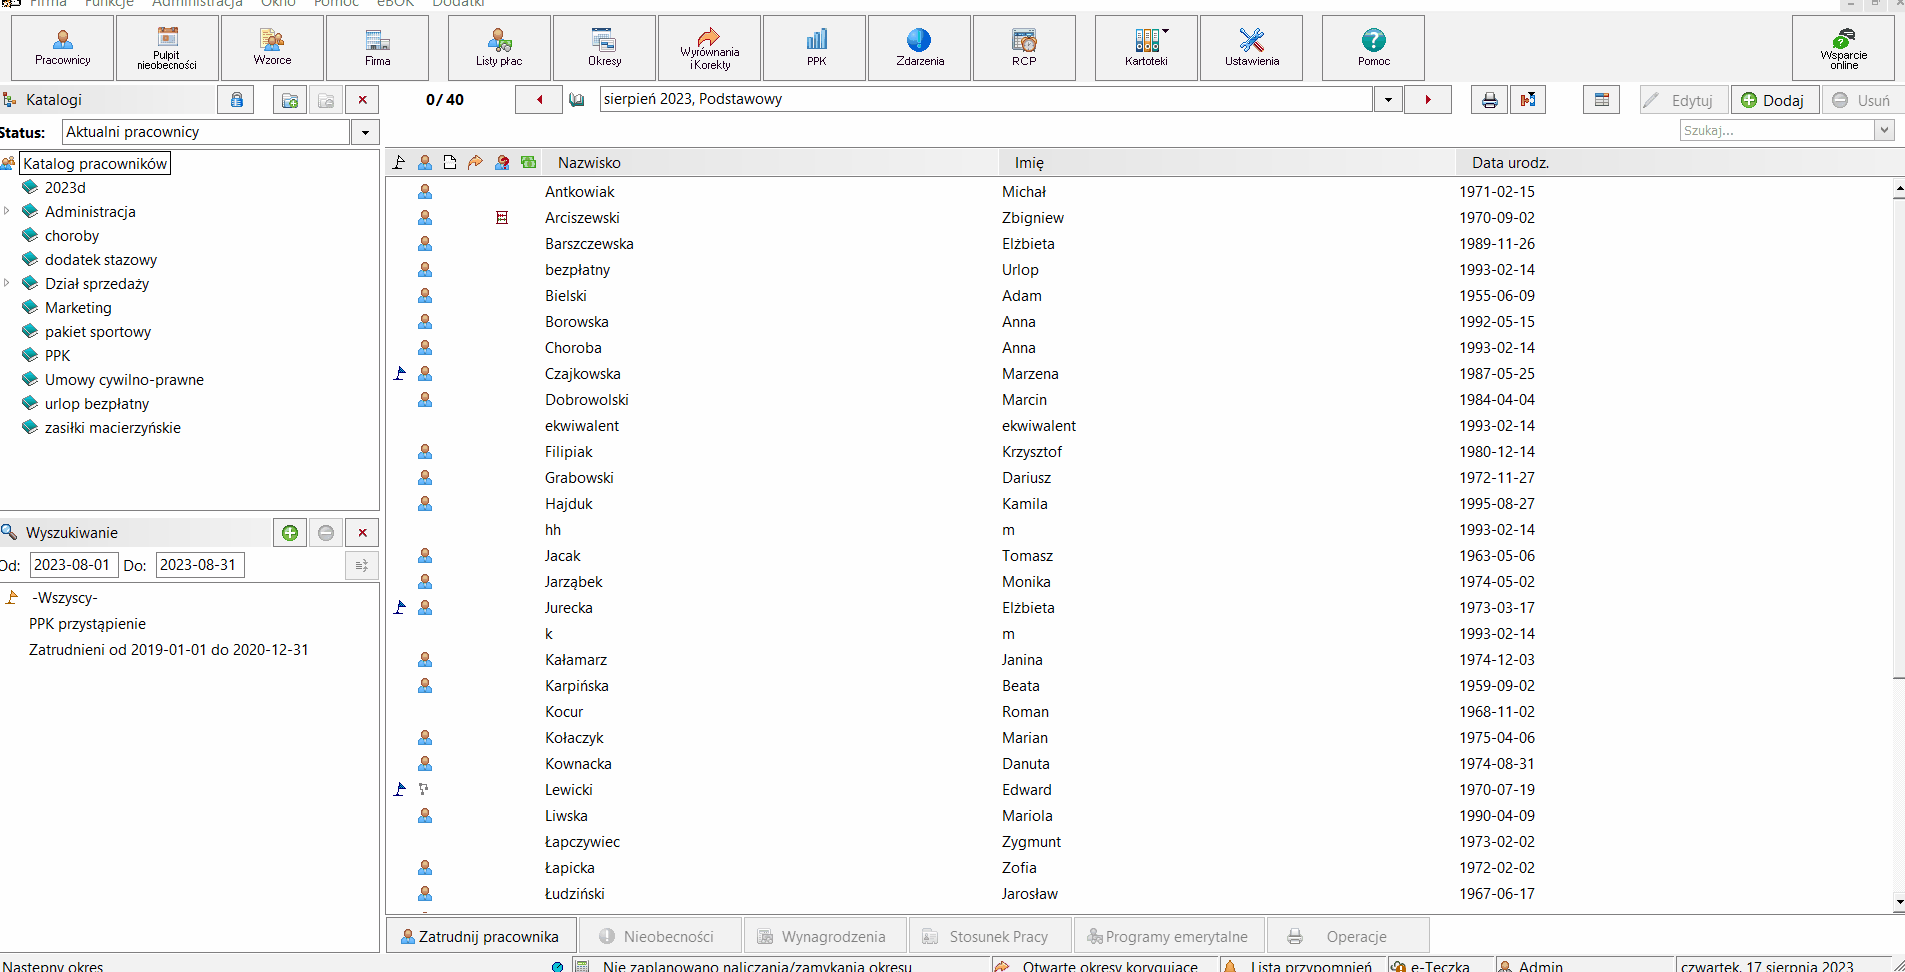The height and width of the screenshot is (972, 1905).
Task: Open the Kartoteki toolbar item
Action: (1146, 47)
